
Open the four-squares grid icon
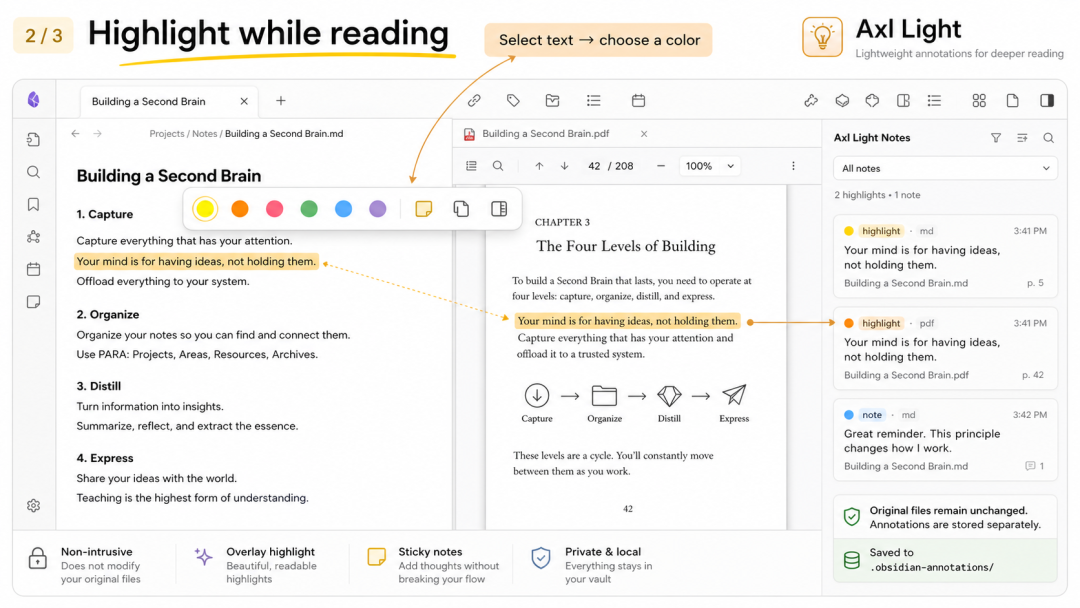(979, 101)
